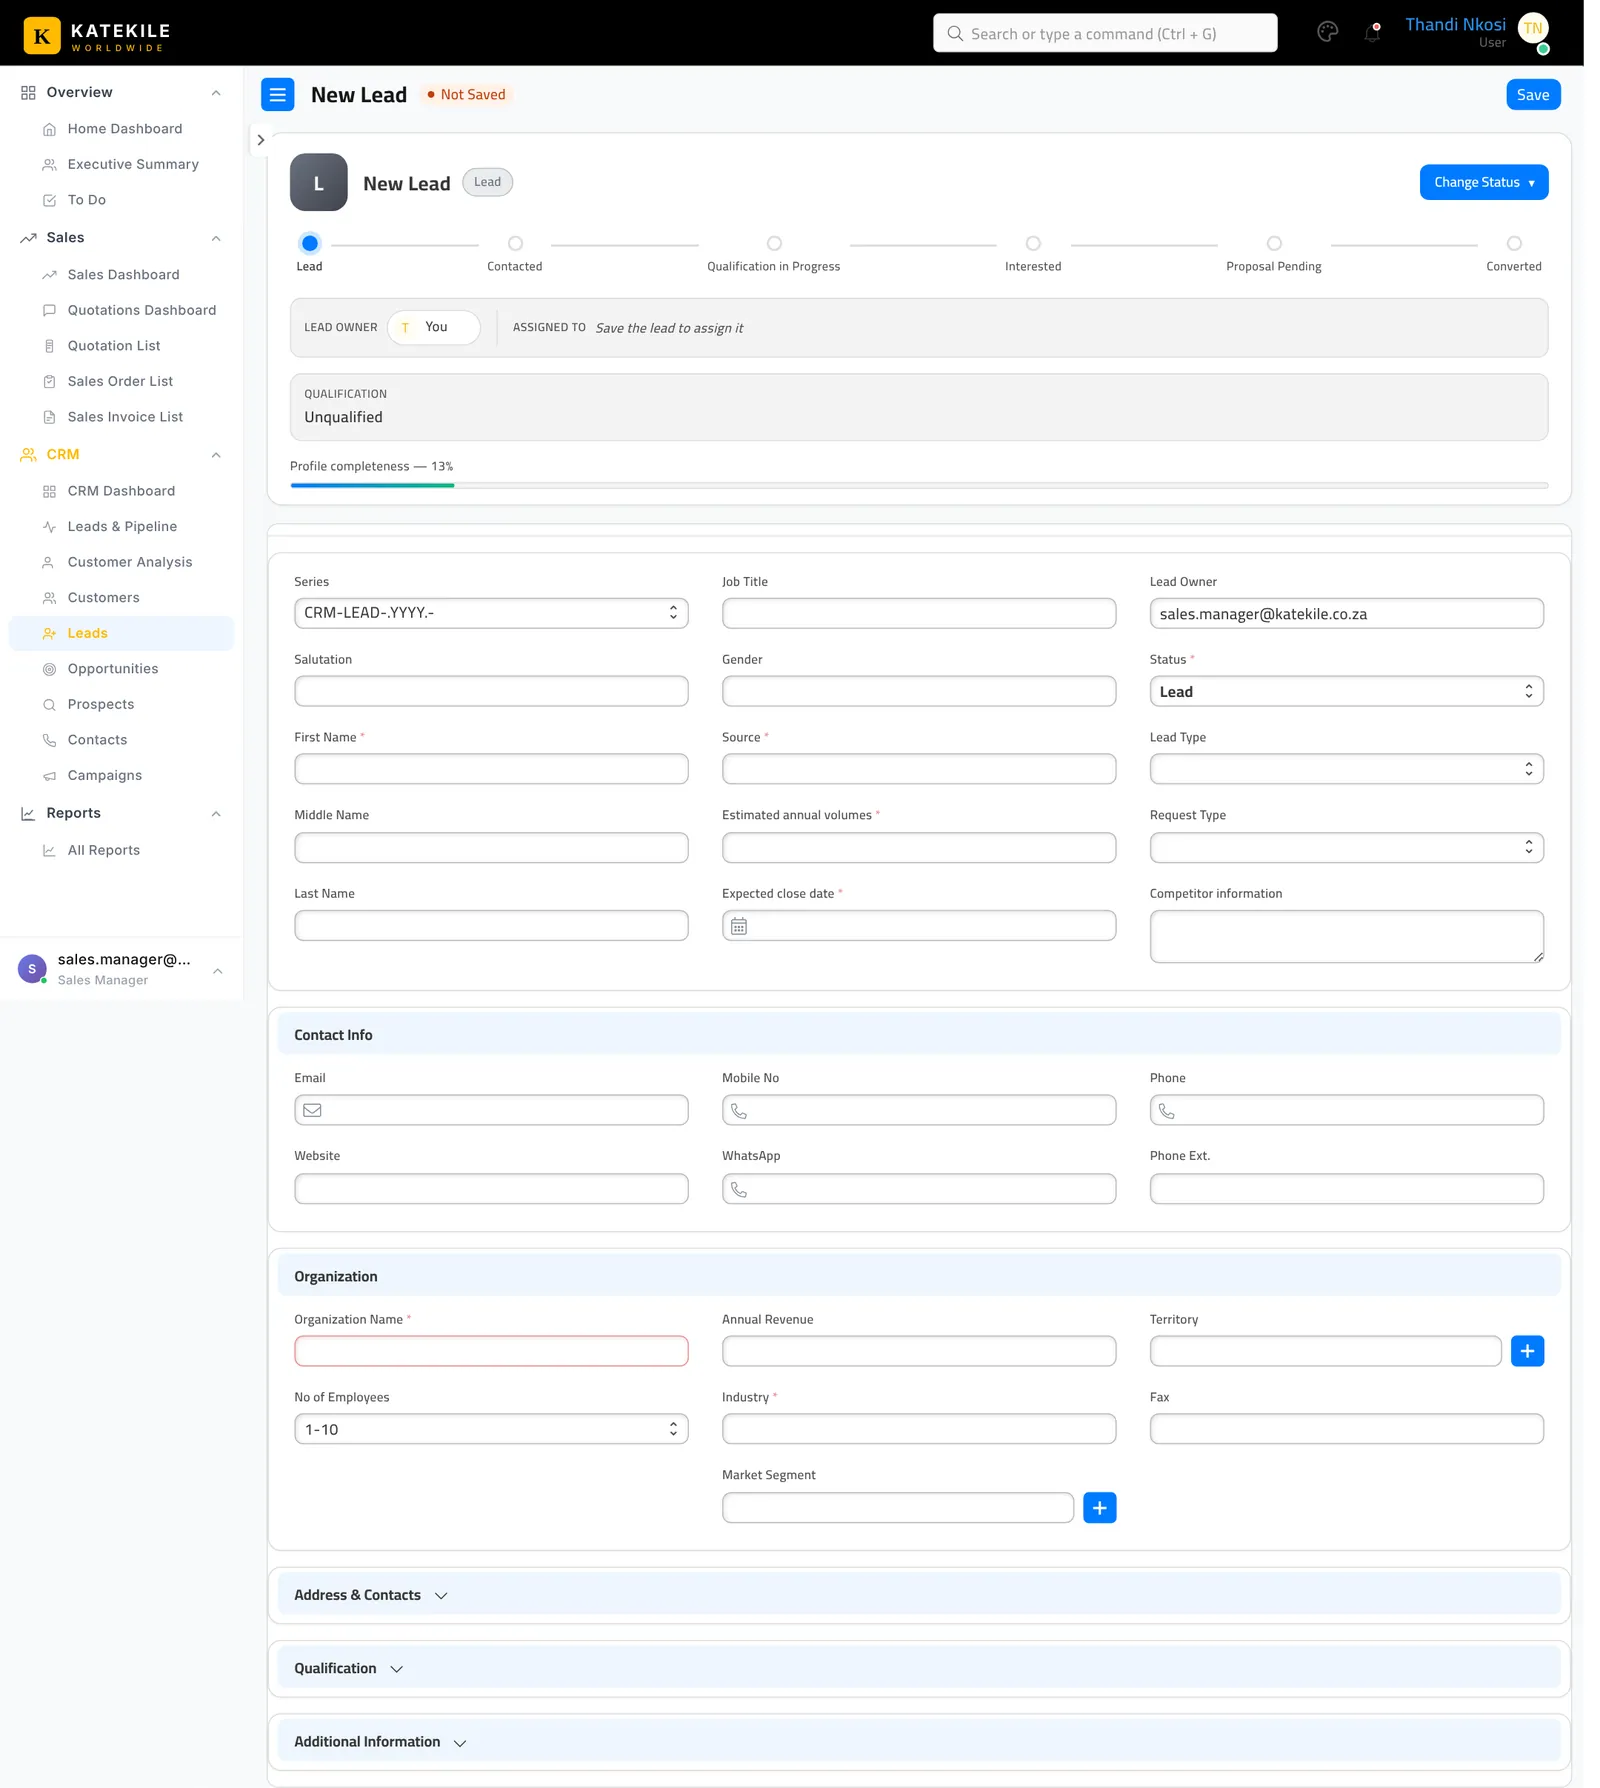The height and width of the screenshot is (1788, 1600).
Task: Select the Lead pipeline stage
Action: [x=310, y=253]
